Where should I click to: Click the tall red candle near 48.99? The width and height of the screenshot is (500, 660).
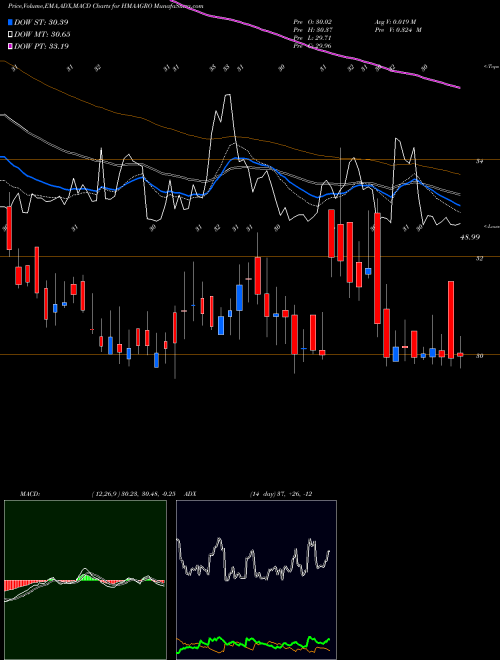(451, 320)
